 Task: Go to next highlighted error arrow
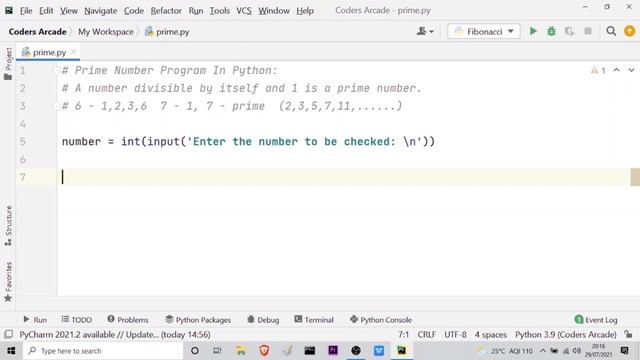click(x=631, y=70)
